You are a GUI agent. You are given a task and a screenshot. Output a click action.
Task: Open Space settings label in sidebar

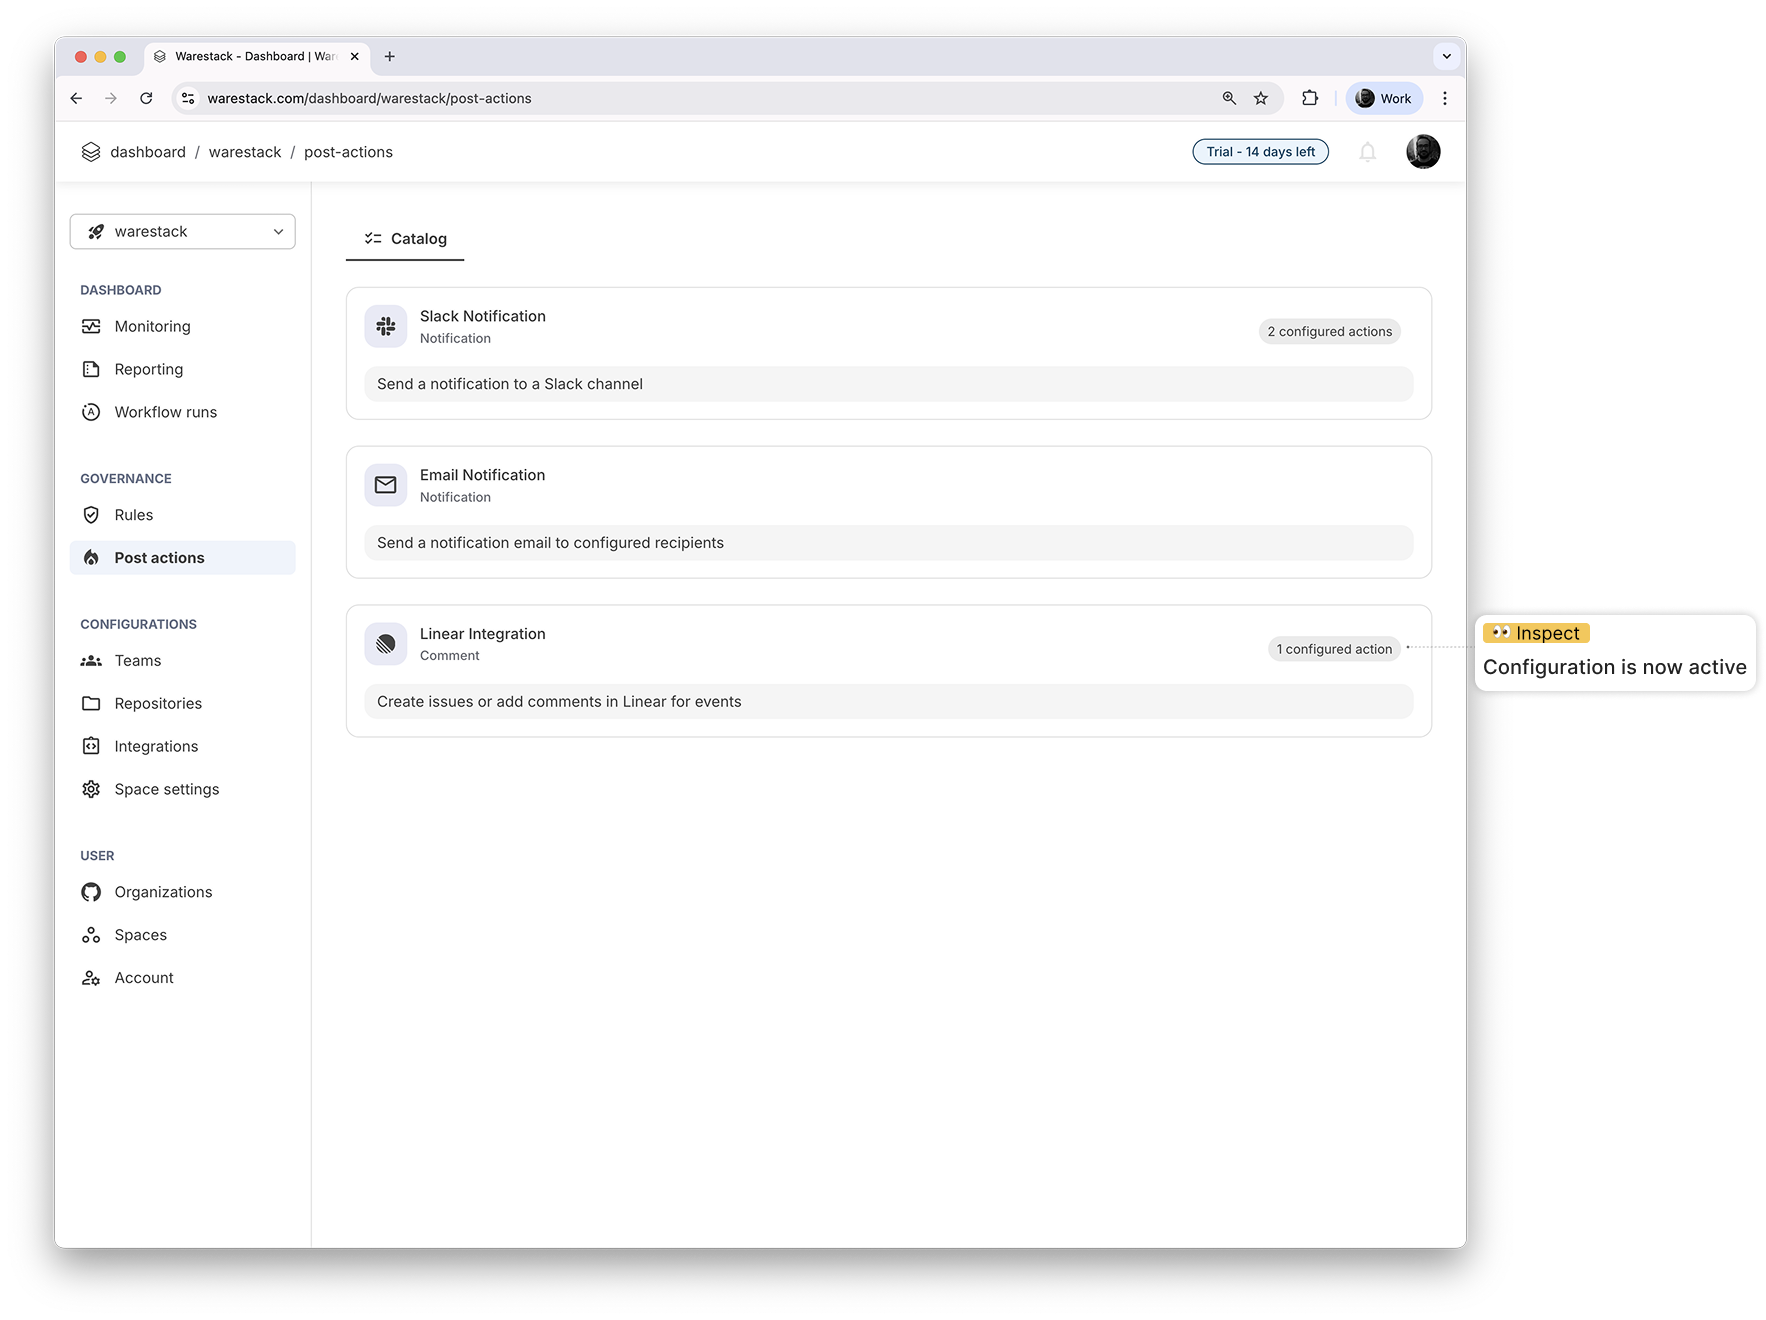tap(167, 789)
